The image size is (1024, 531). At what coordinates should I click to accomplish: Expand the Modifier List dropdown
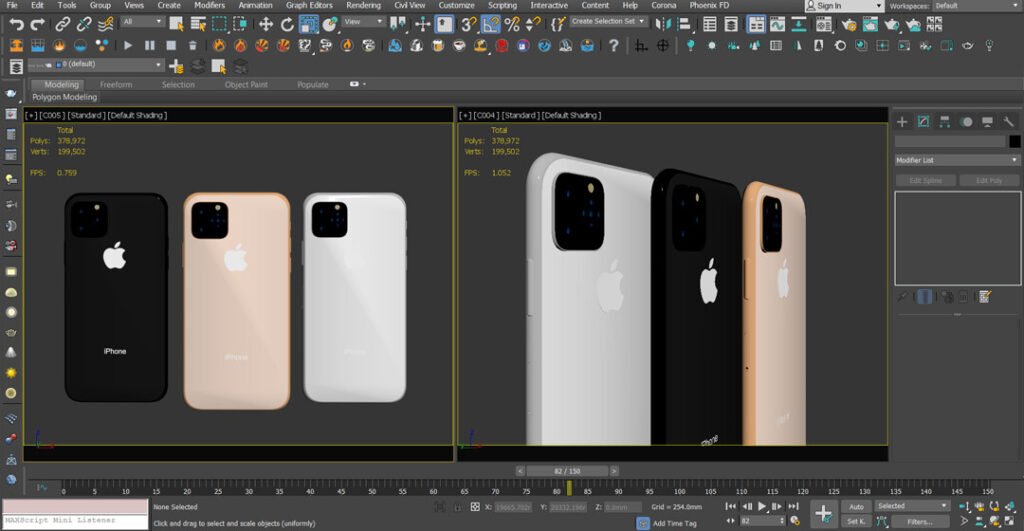(957, 160)
